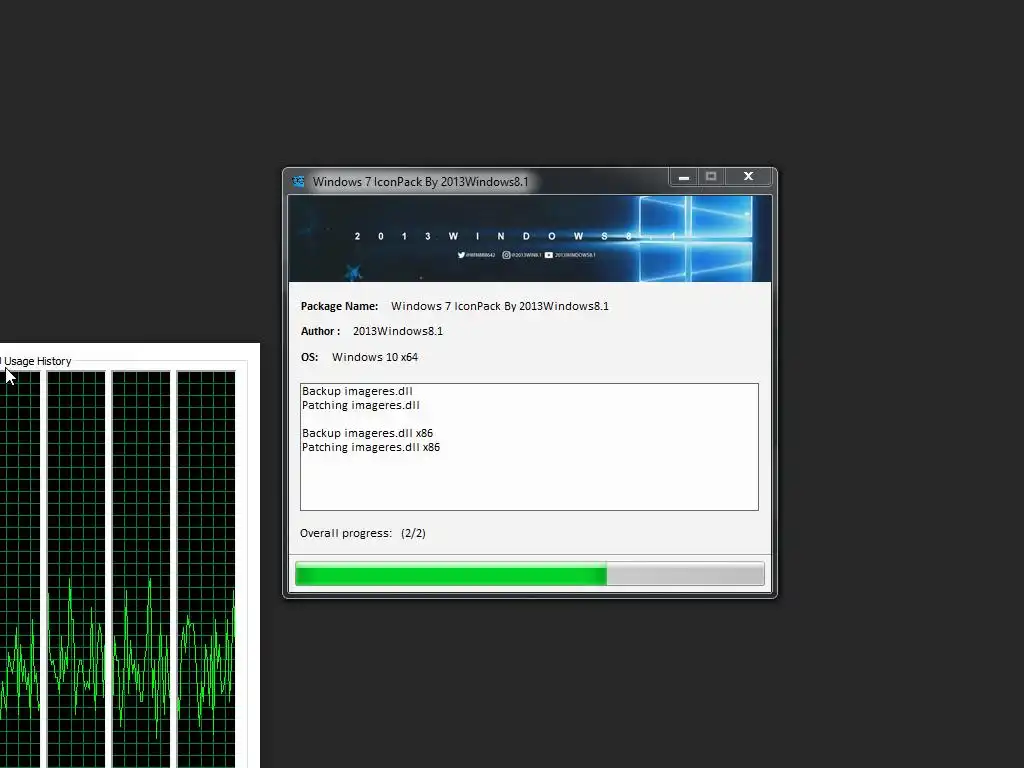Click the Author label
The image size is (1024, 768).
320,331
